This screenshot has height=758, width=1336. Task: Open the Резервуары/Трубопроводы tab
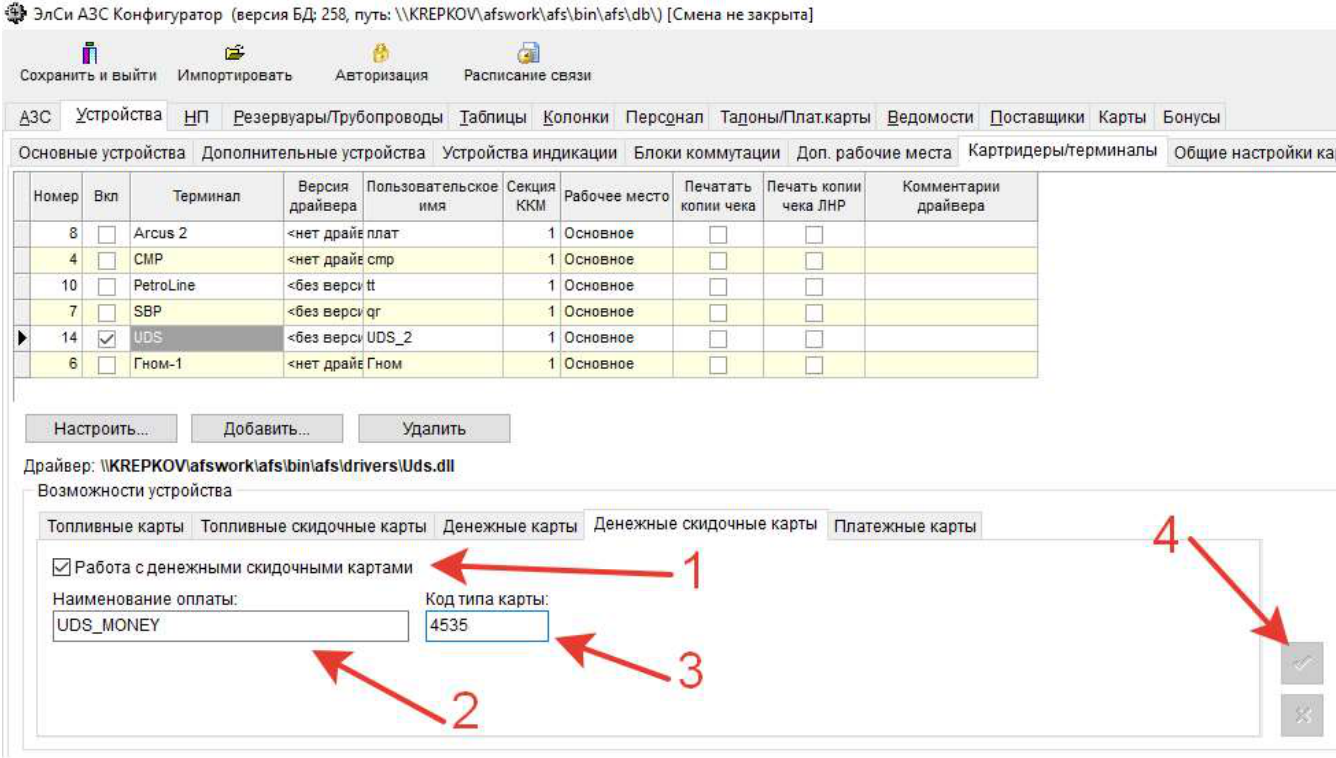point(338,117)
